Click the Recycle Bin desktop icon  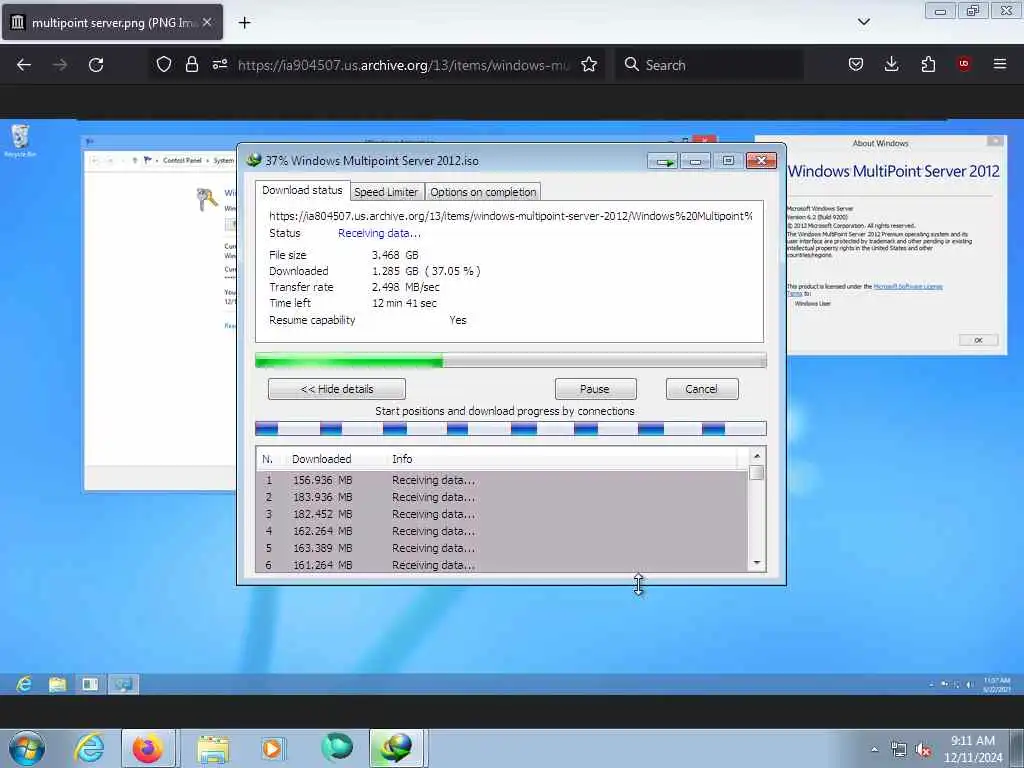click(x=20, y=139)
